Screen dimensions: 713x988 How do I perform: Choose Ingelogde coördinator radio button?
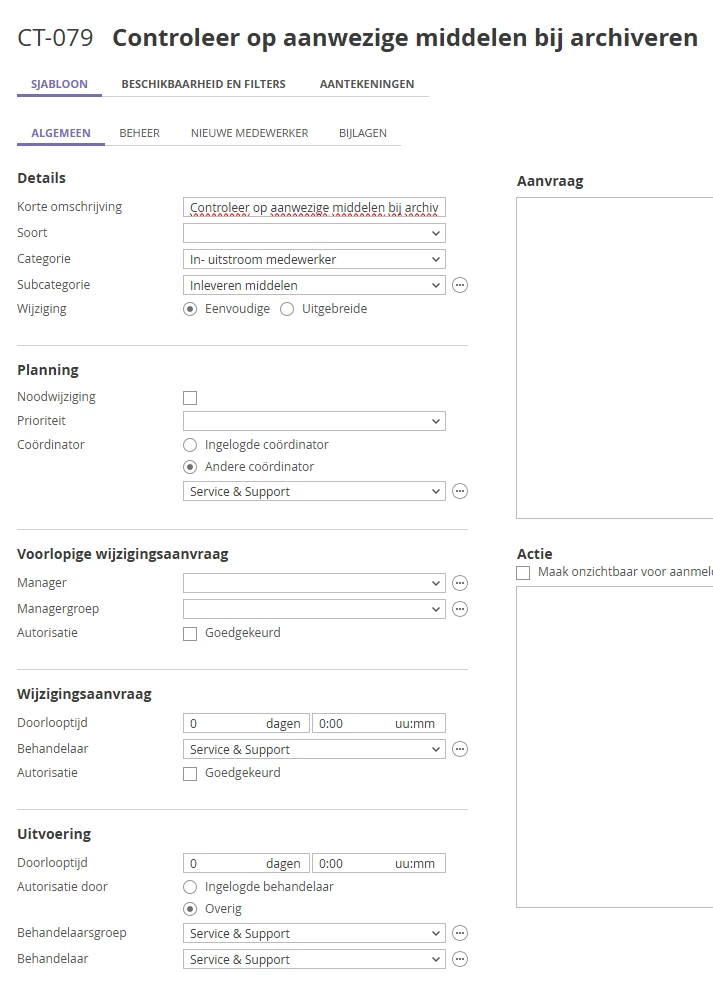[190, 445]
